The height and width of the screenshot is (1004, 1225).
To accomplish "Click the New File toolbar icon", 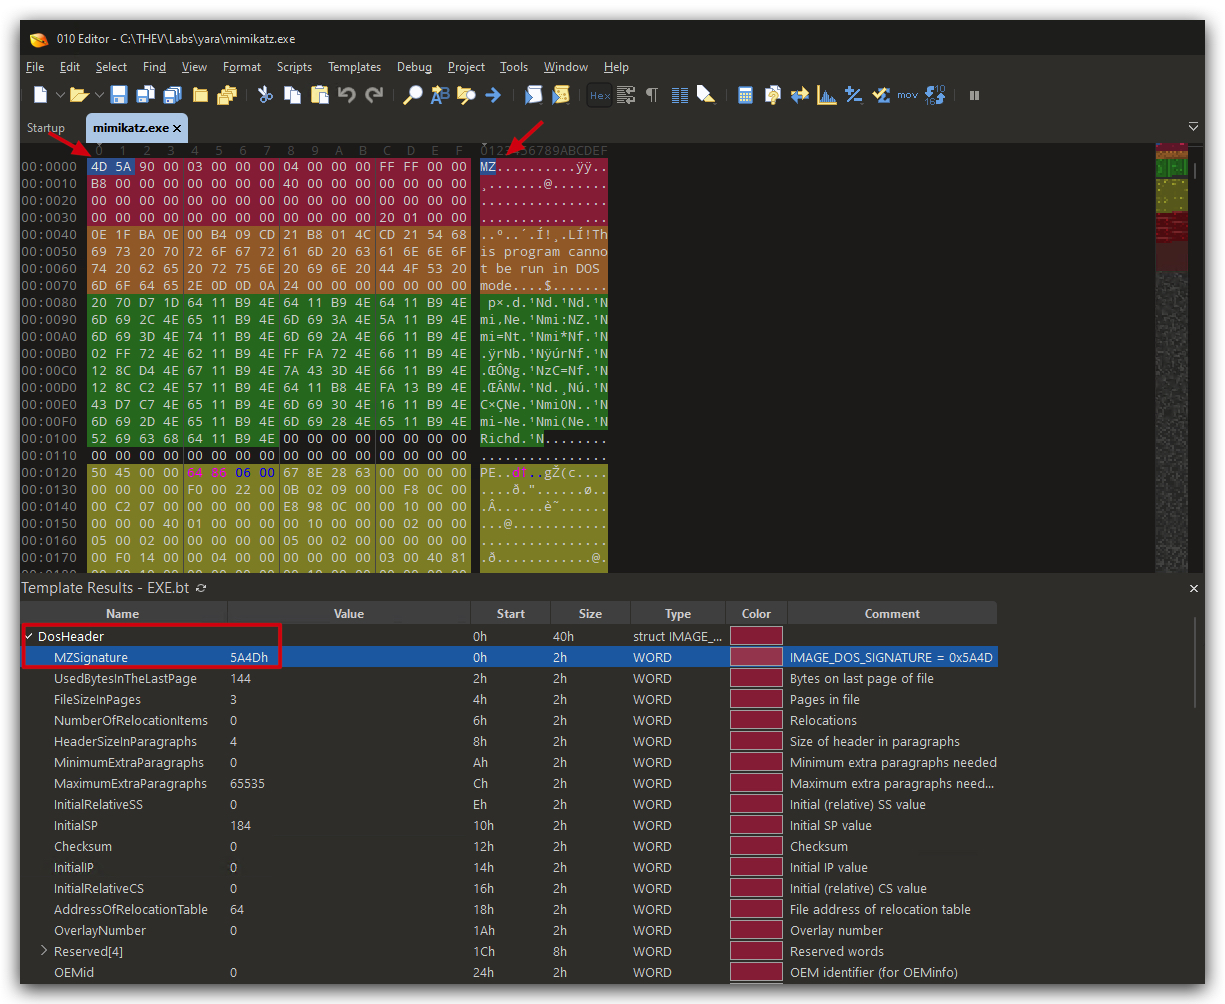I will tap(41, 95).
